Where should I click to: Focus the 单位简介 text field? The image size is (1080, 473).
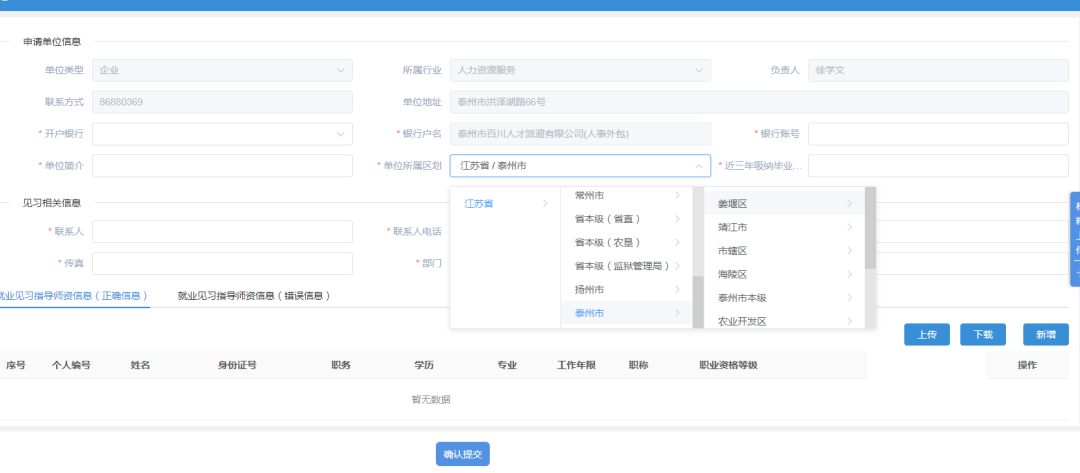tap(222, 166)
